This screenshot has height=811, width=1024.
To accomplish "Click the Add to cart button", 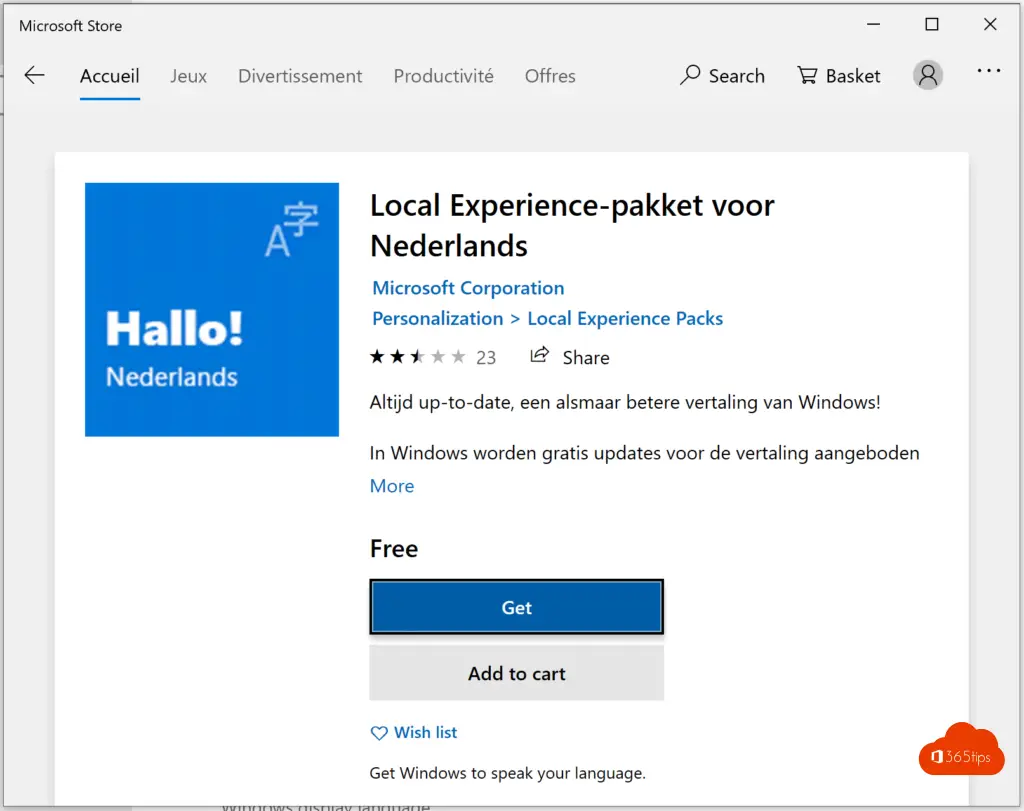I will [516, 673].
